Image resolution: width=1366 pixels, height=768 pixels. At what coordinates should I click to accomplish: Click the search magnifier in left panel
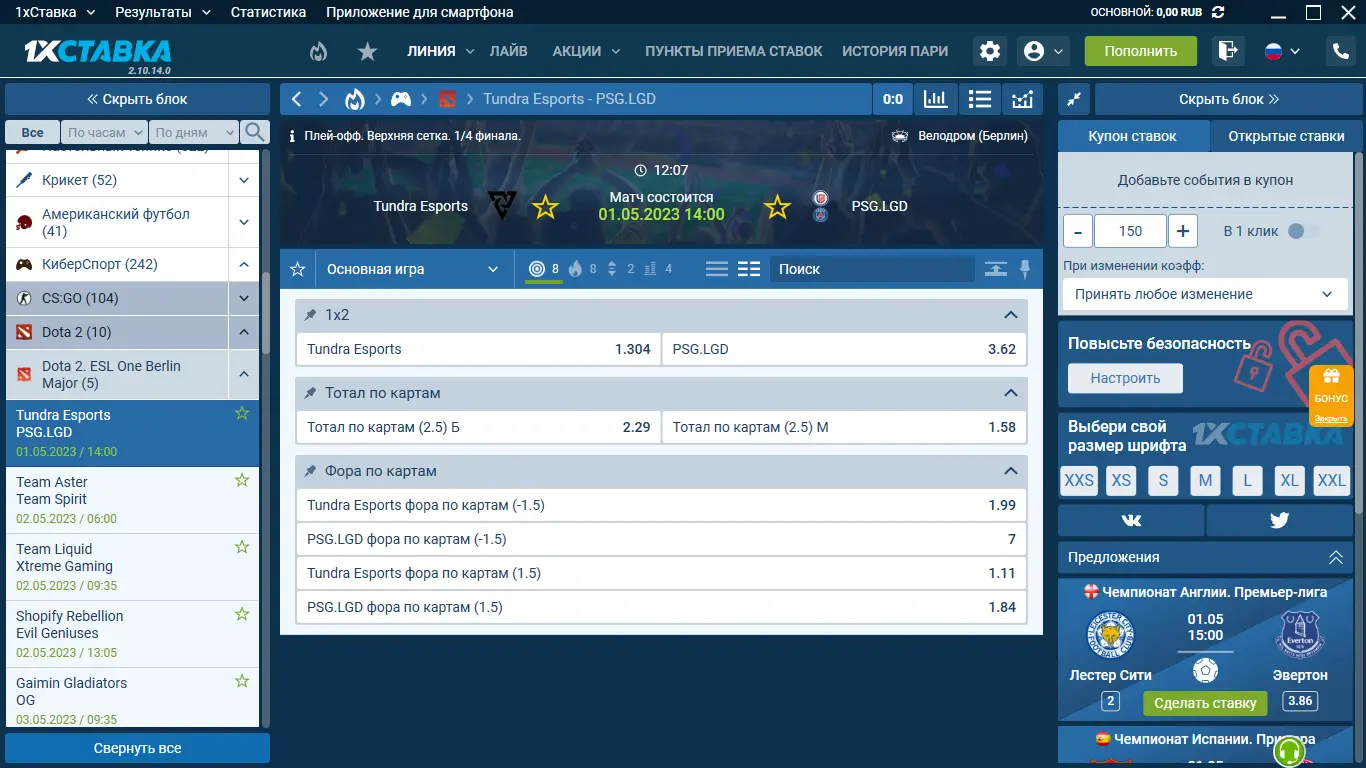(255, 132)
